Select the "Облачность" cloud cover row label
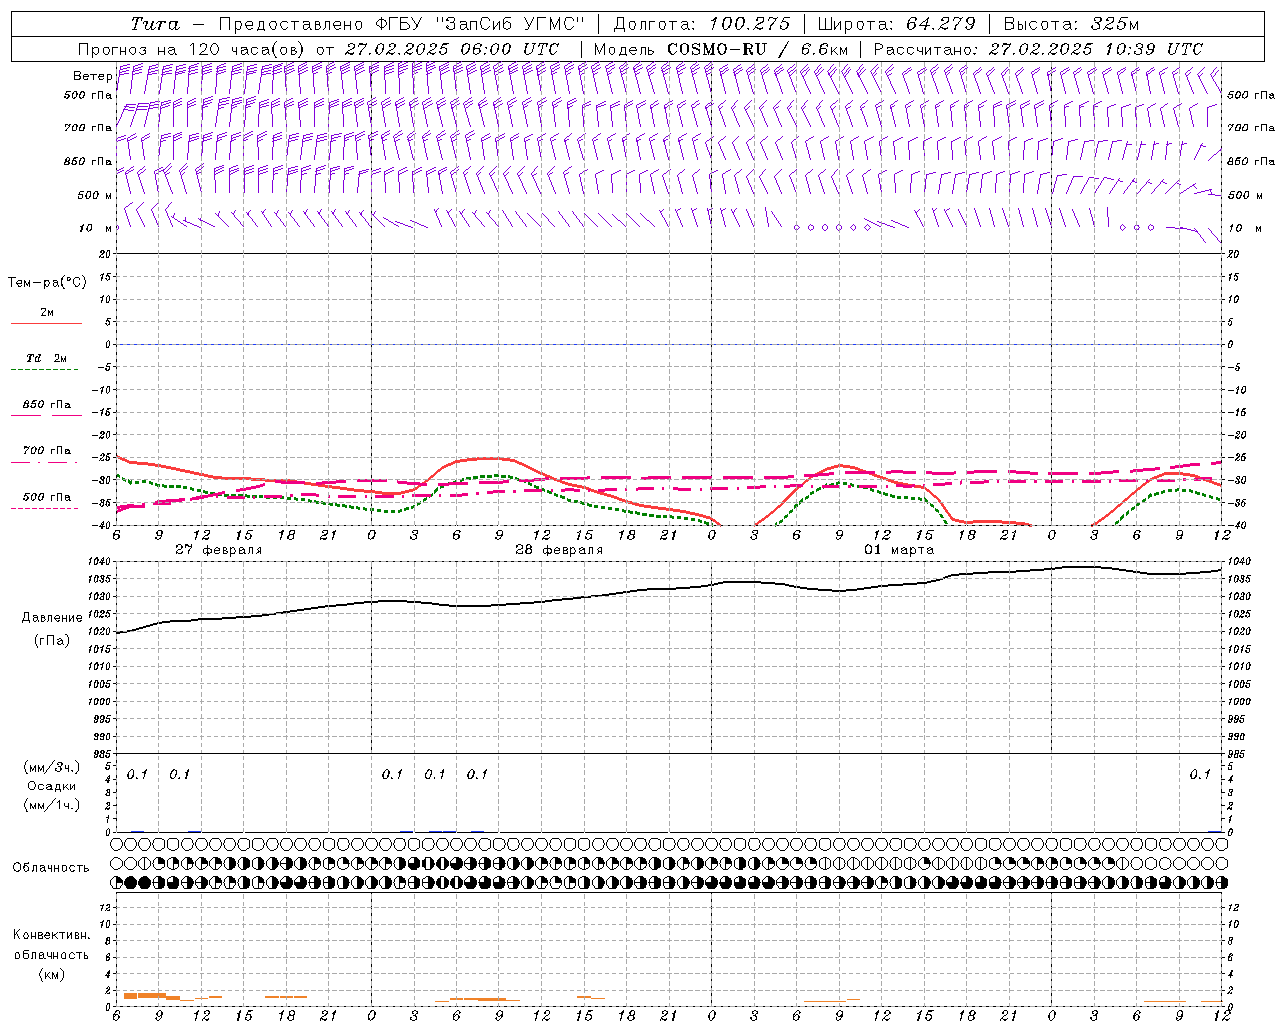This screenshot has height=1024, width=1280. click(51, 867)
